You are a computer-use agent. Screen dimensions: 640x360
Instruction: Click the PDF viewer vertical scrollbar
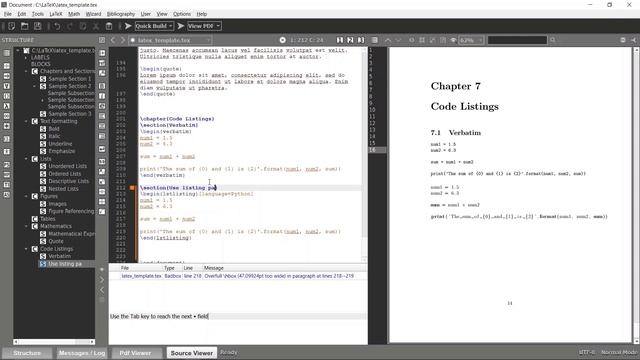(636, 195)
